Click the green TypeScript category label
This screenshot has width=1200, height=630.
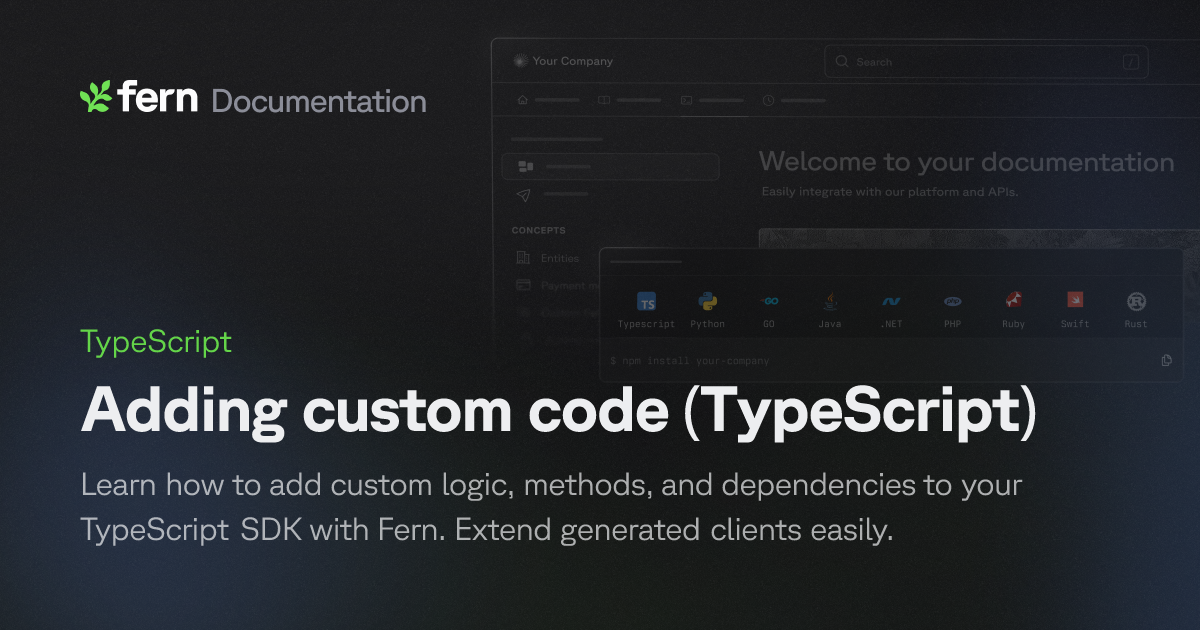pyautogui.click(x=156, y=342)
